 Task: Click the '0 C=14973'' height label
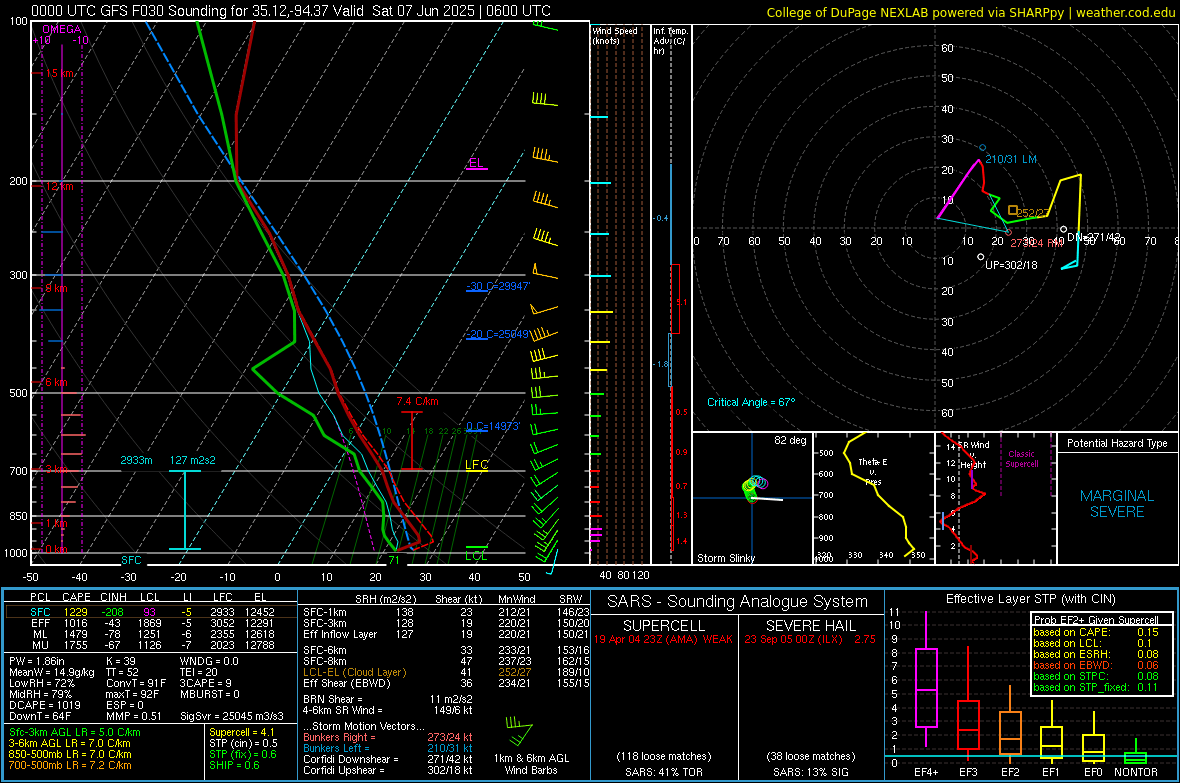(x=493, y=426)
